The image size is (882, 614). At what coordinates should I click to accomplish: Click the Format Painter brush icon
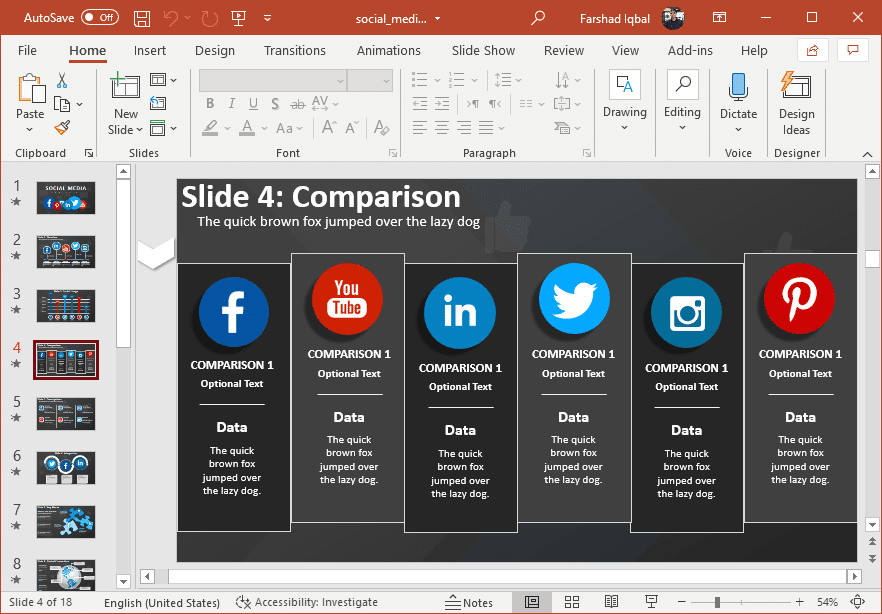[x=62, y=128]
